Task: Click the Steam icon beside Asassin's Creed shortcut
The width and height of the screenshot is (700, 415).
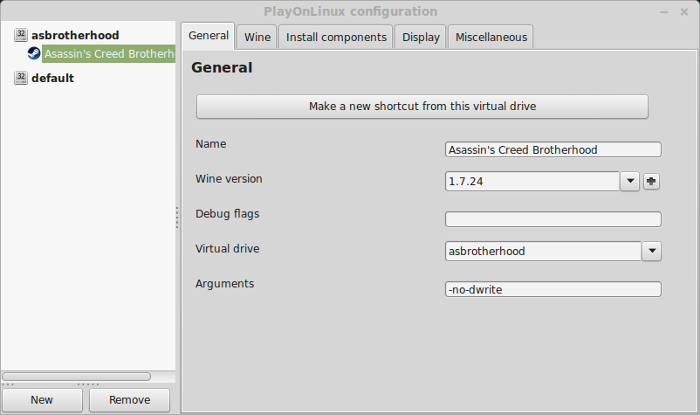Action: pyautogui.click(x=34, y=53)
